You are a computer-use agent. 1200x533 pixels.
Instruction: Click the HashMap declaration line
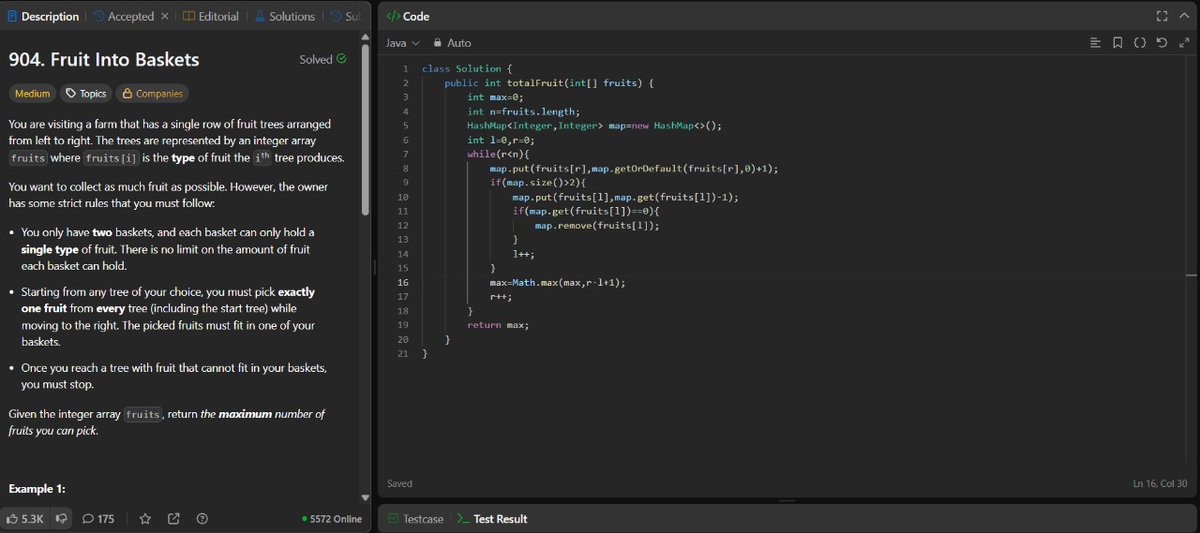(593, 126)
